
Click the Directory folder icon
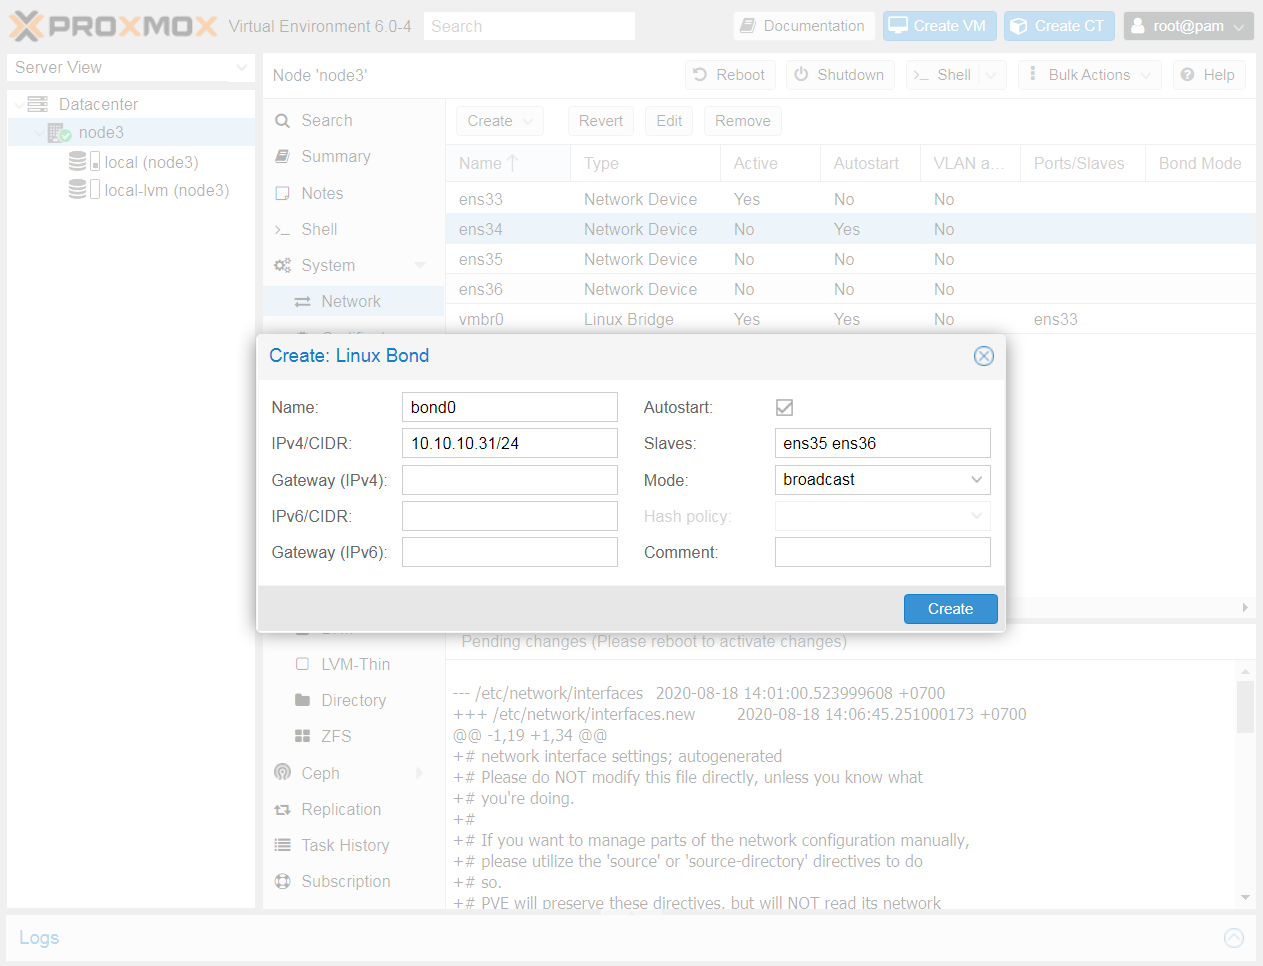(303, 700)
